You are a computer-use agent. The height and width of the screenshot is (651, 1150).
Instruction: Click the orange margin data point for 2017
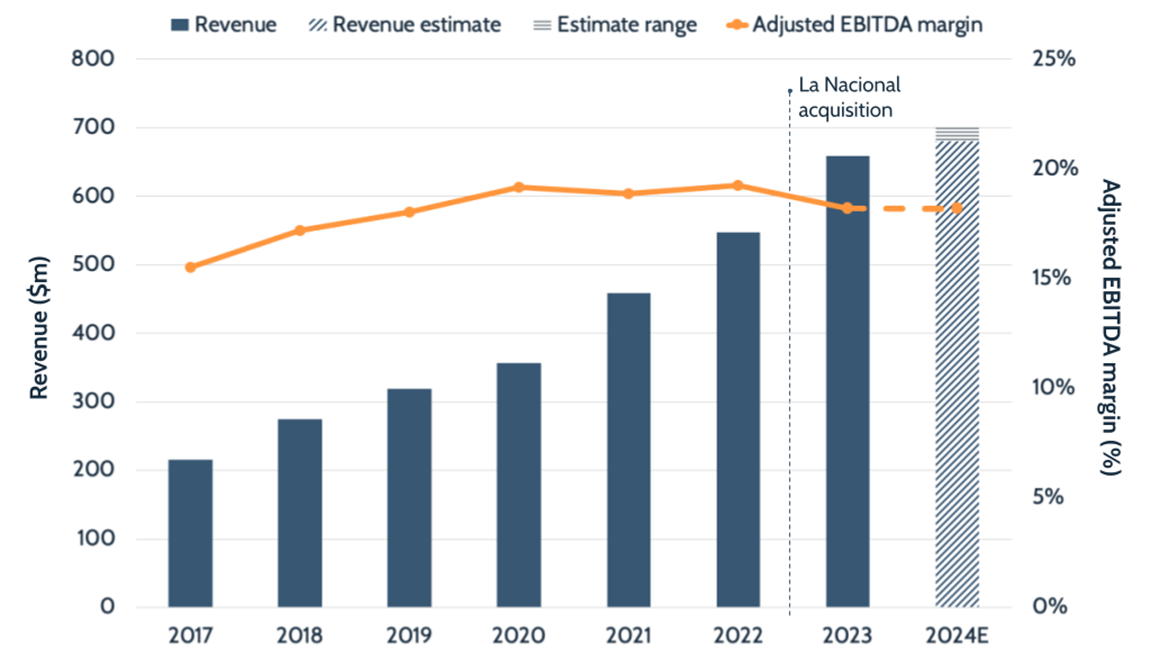pos(190,267)
